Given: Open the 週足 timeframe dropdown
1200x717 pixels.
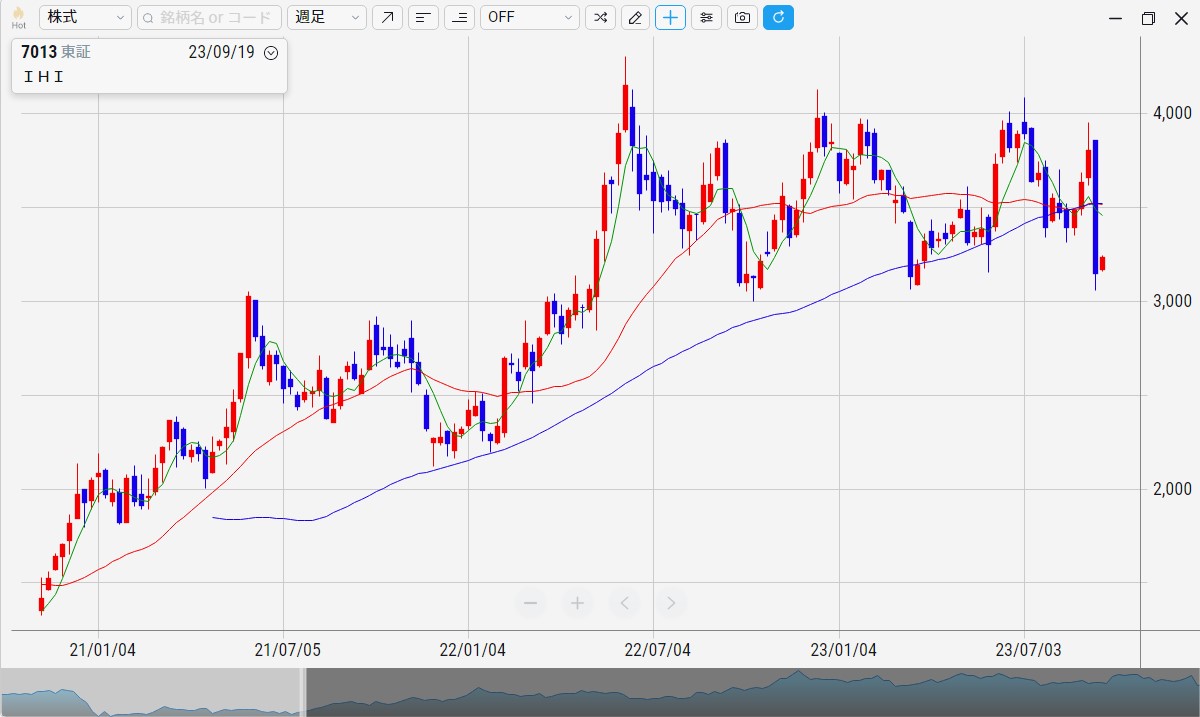Looking at the screenshot, I should 327,17.
